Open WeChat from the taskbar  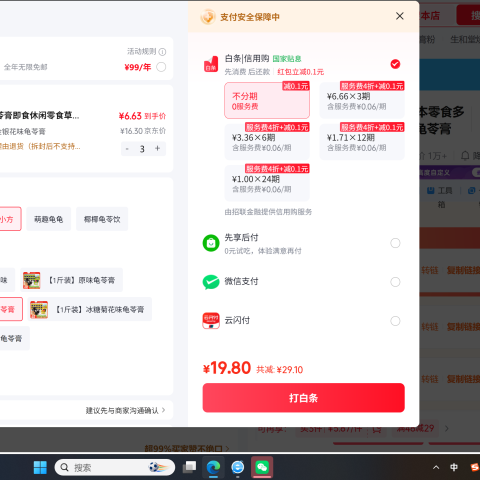click(x=262, y=467)
